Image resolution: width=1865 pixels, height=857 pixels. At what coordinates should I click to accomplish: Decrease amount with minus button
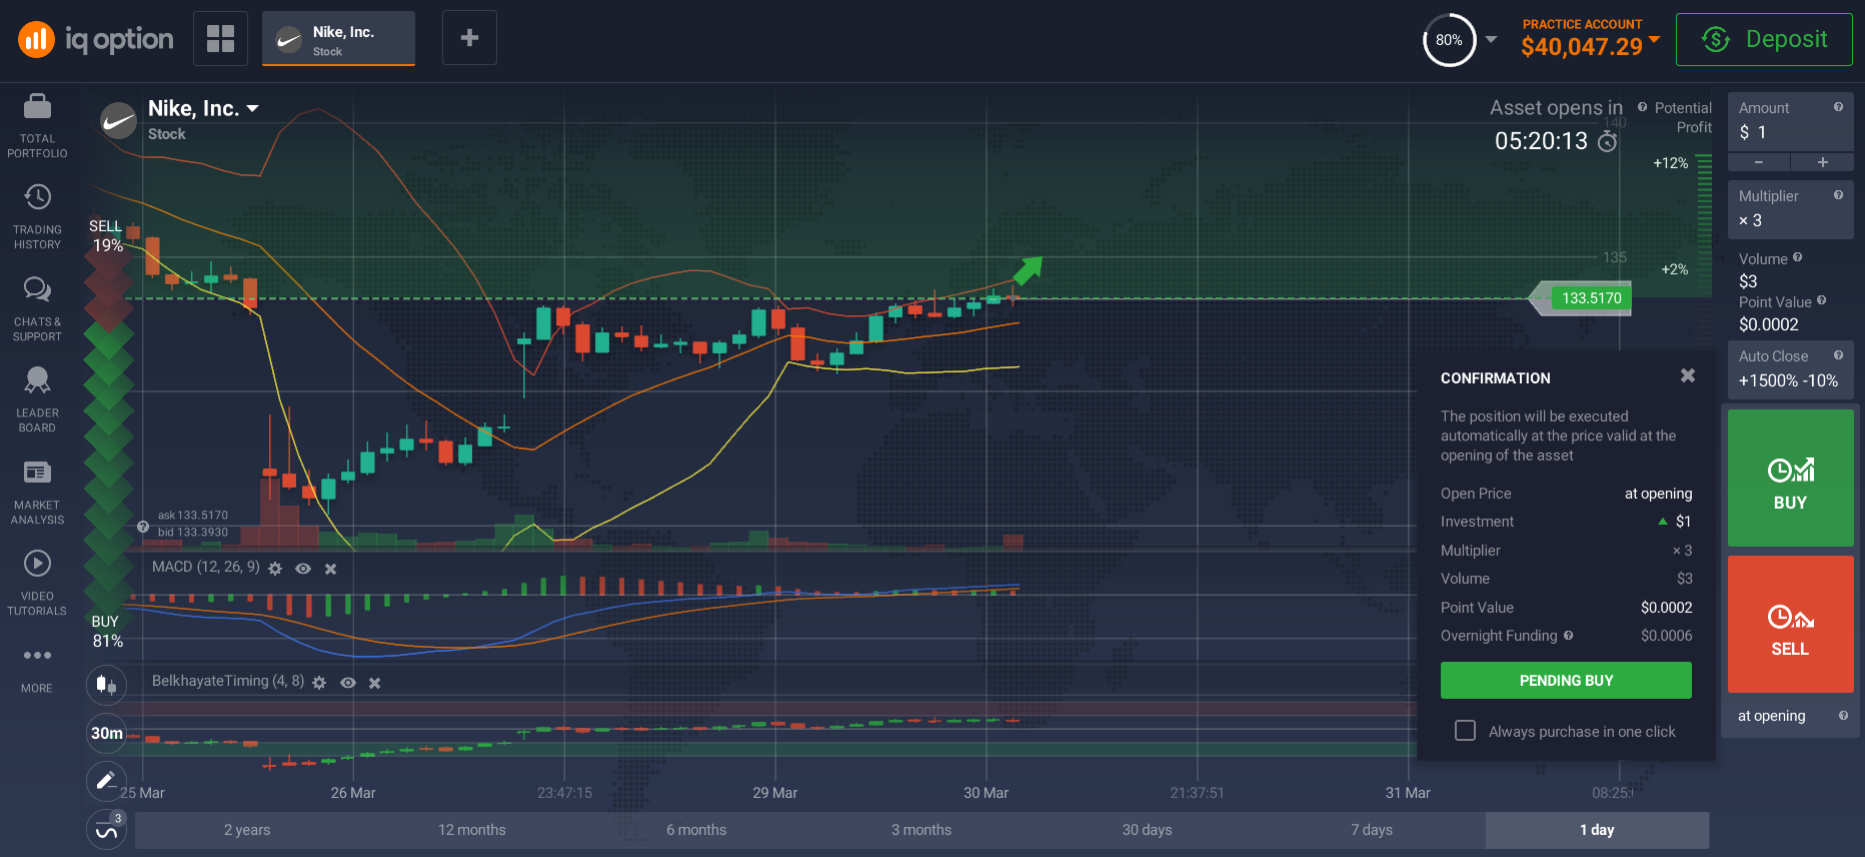click(1759, 162)
